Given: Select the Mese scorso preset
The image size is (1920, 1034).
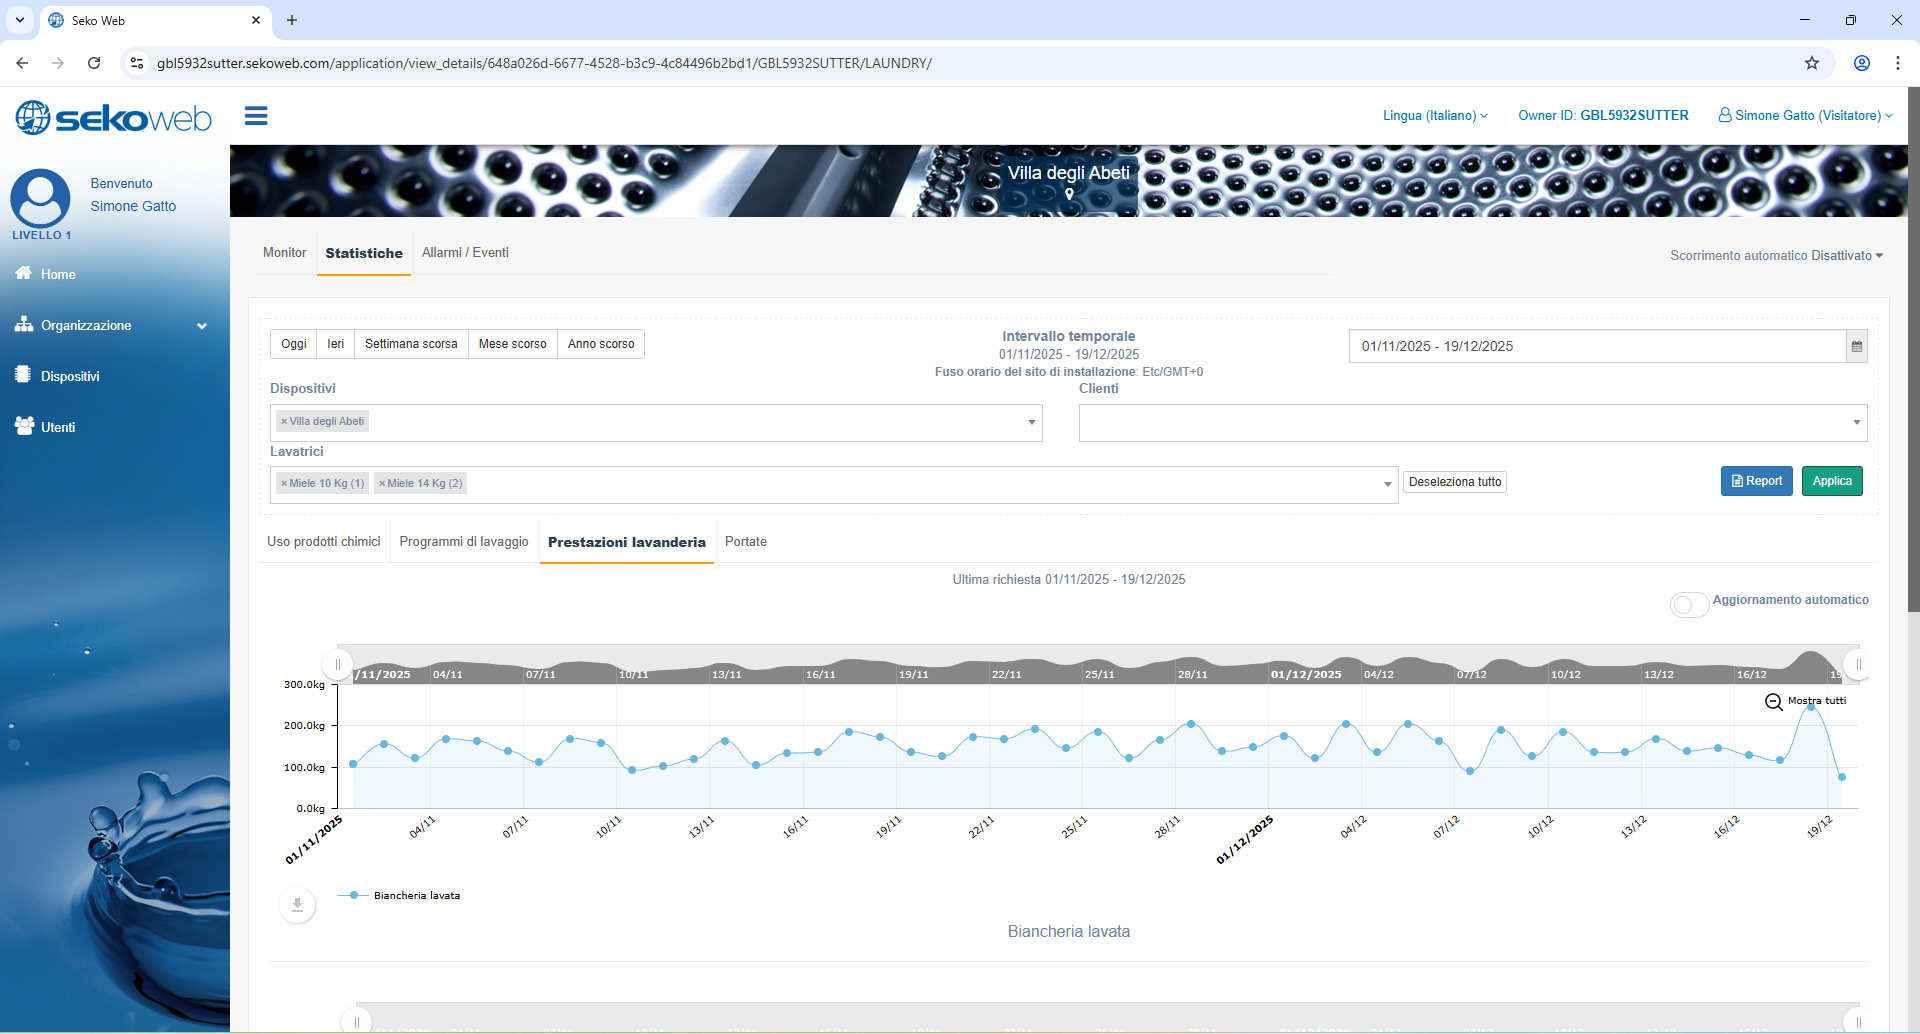Looking at the screenshot, I should pos(512,344).
